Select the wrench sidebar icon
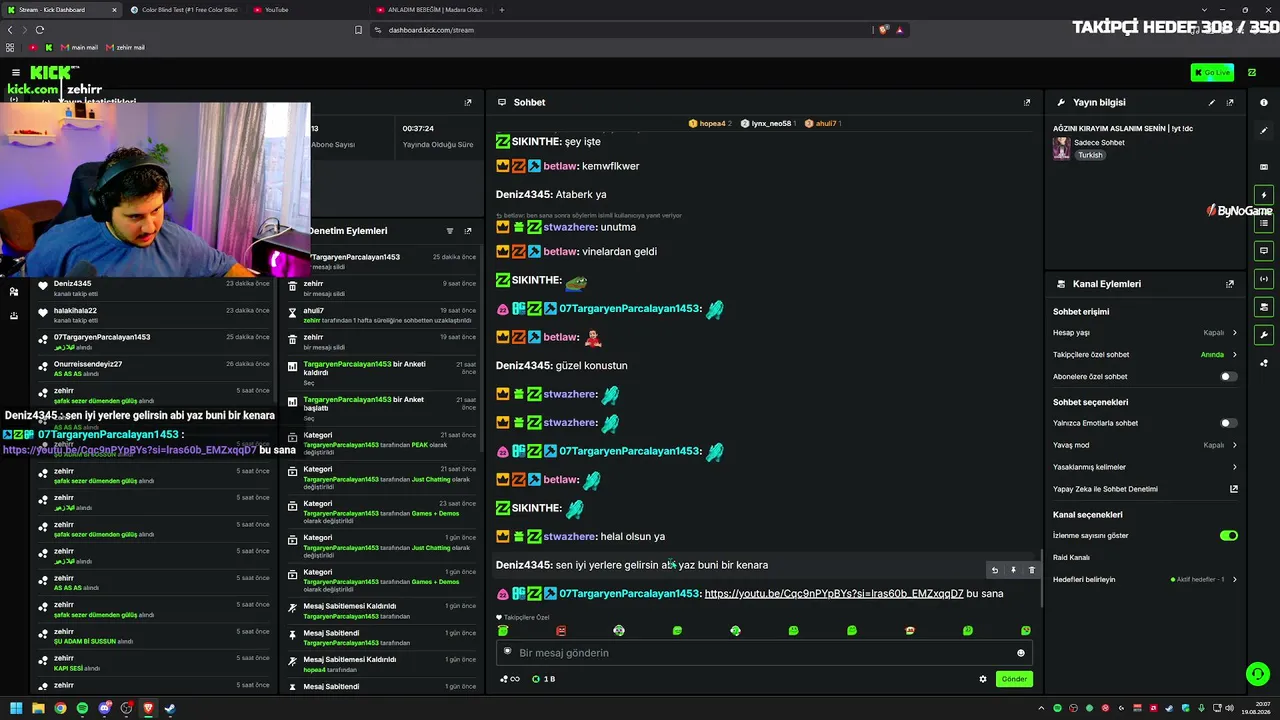This screenshot has width=1280, height=720. 1264,335
